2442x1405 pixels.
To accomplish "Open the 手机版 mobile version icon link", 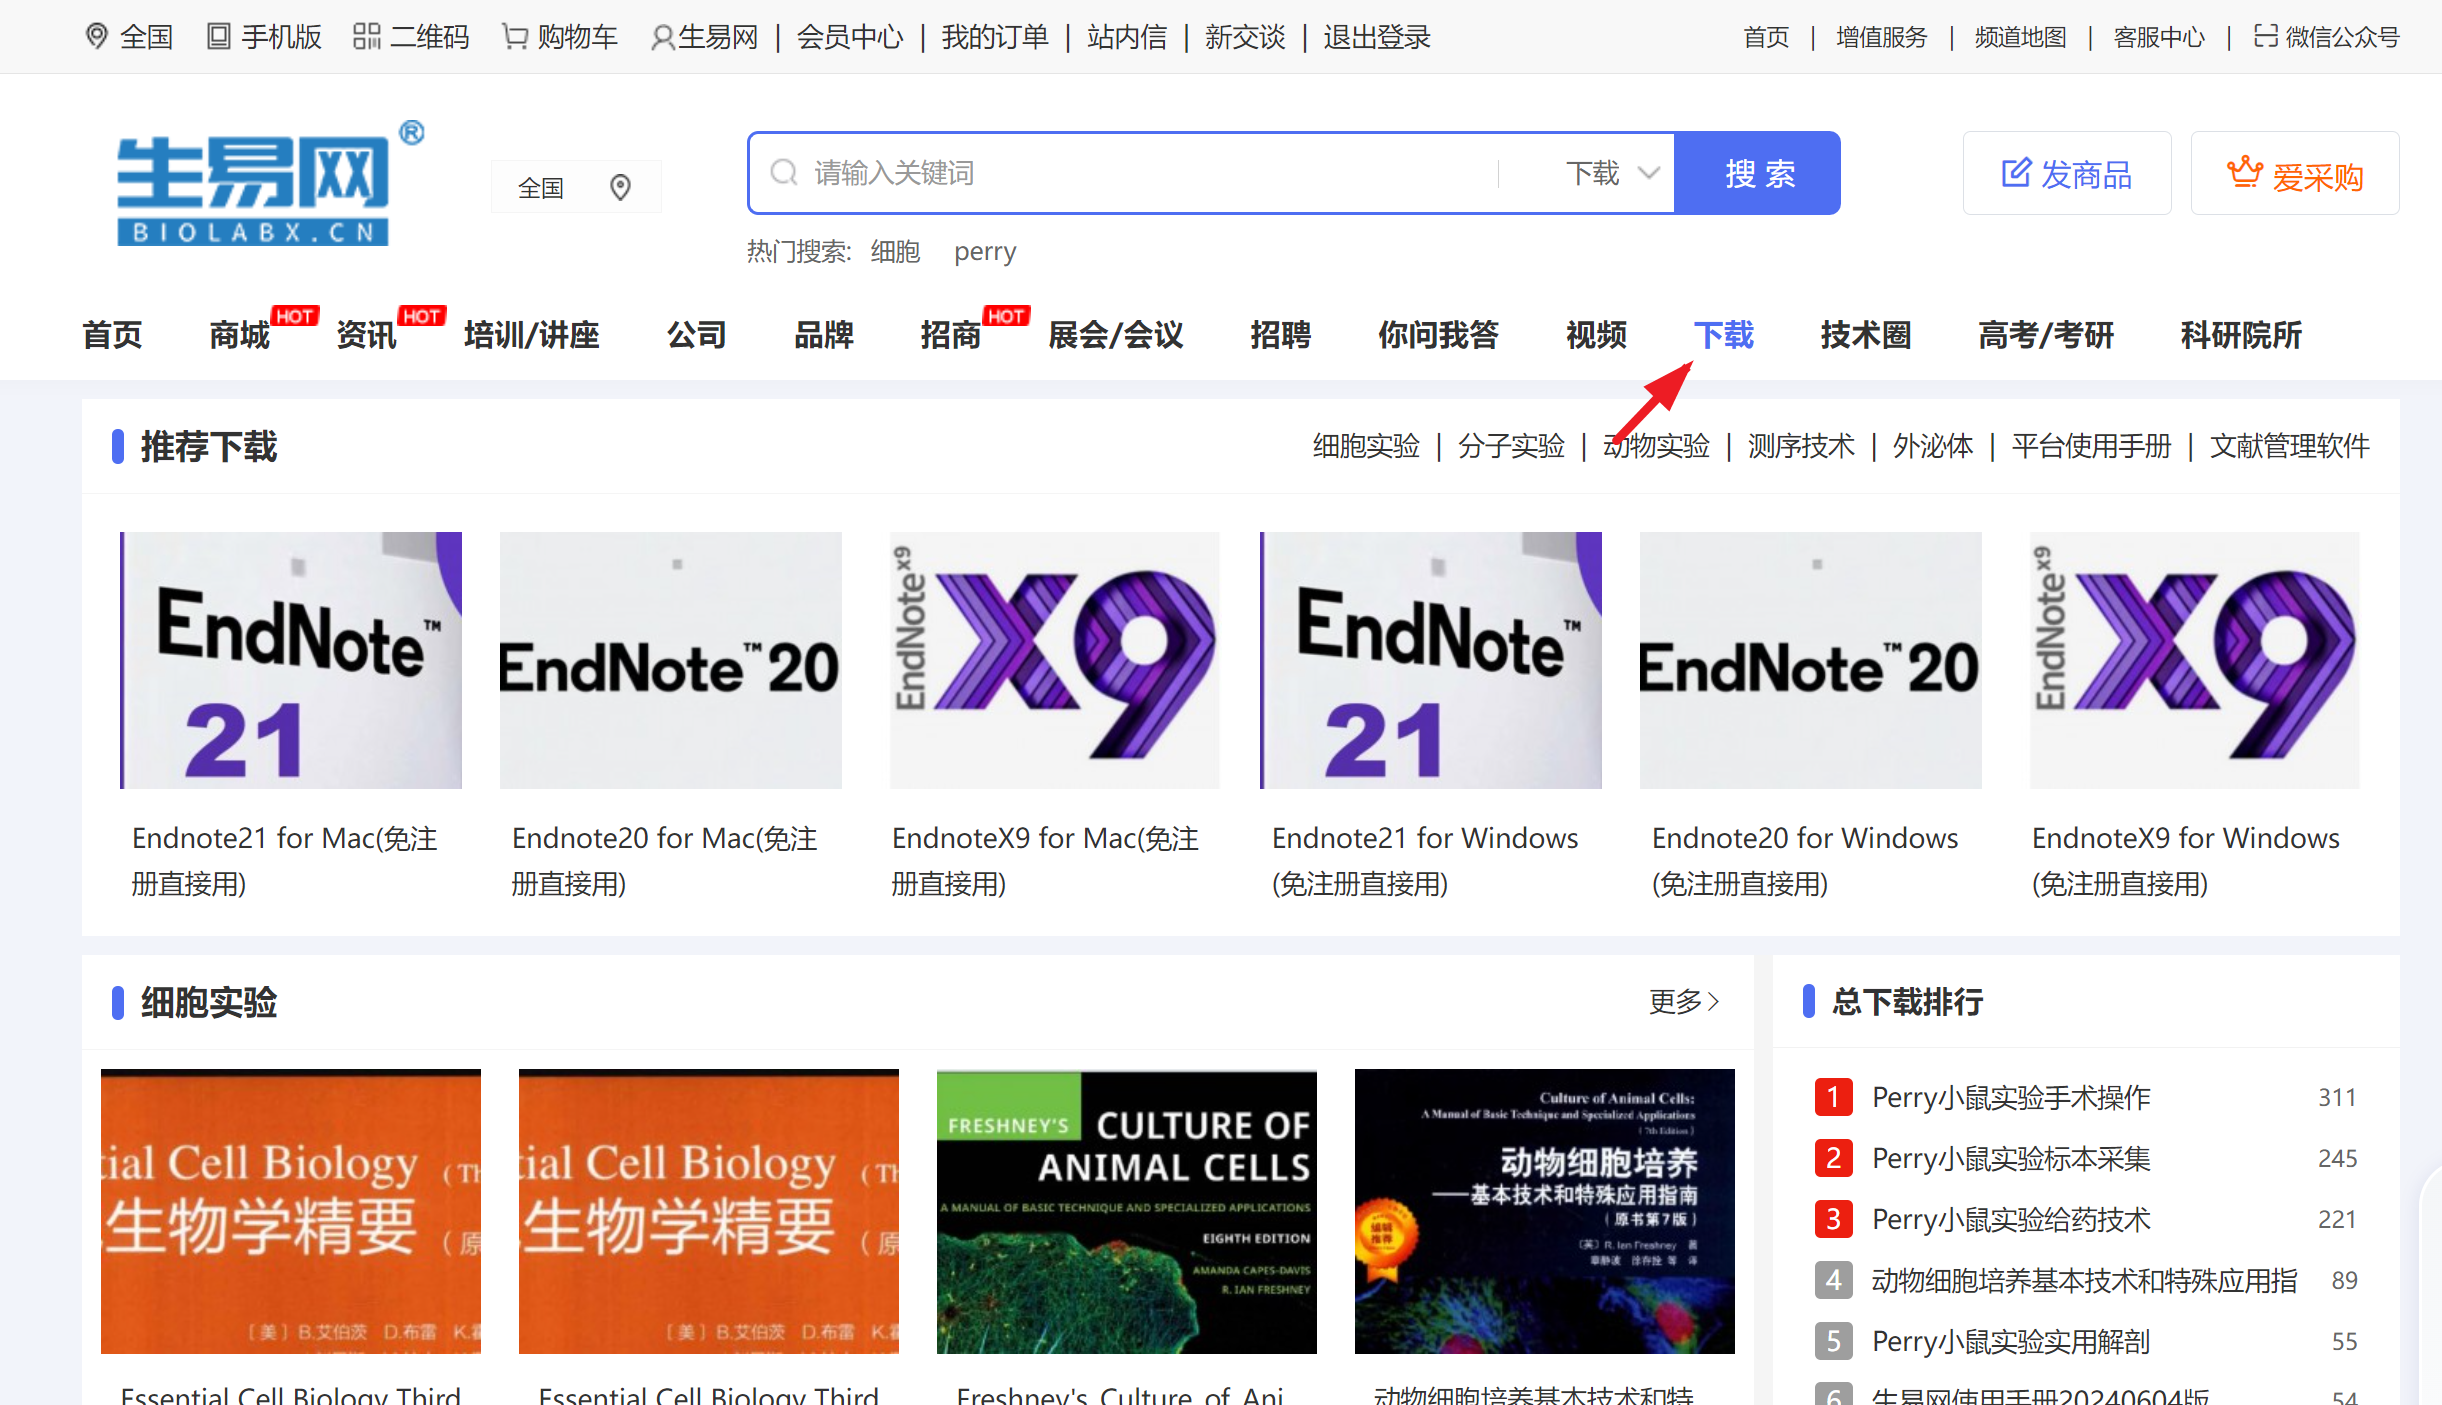I will click(218, 37).
